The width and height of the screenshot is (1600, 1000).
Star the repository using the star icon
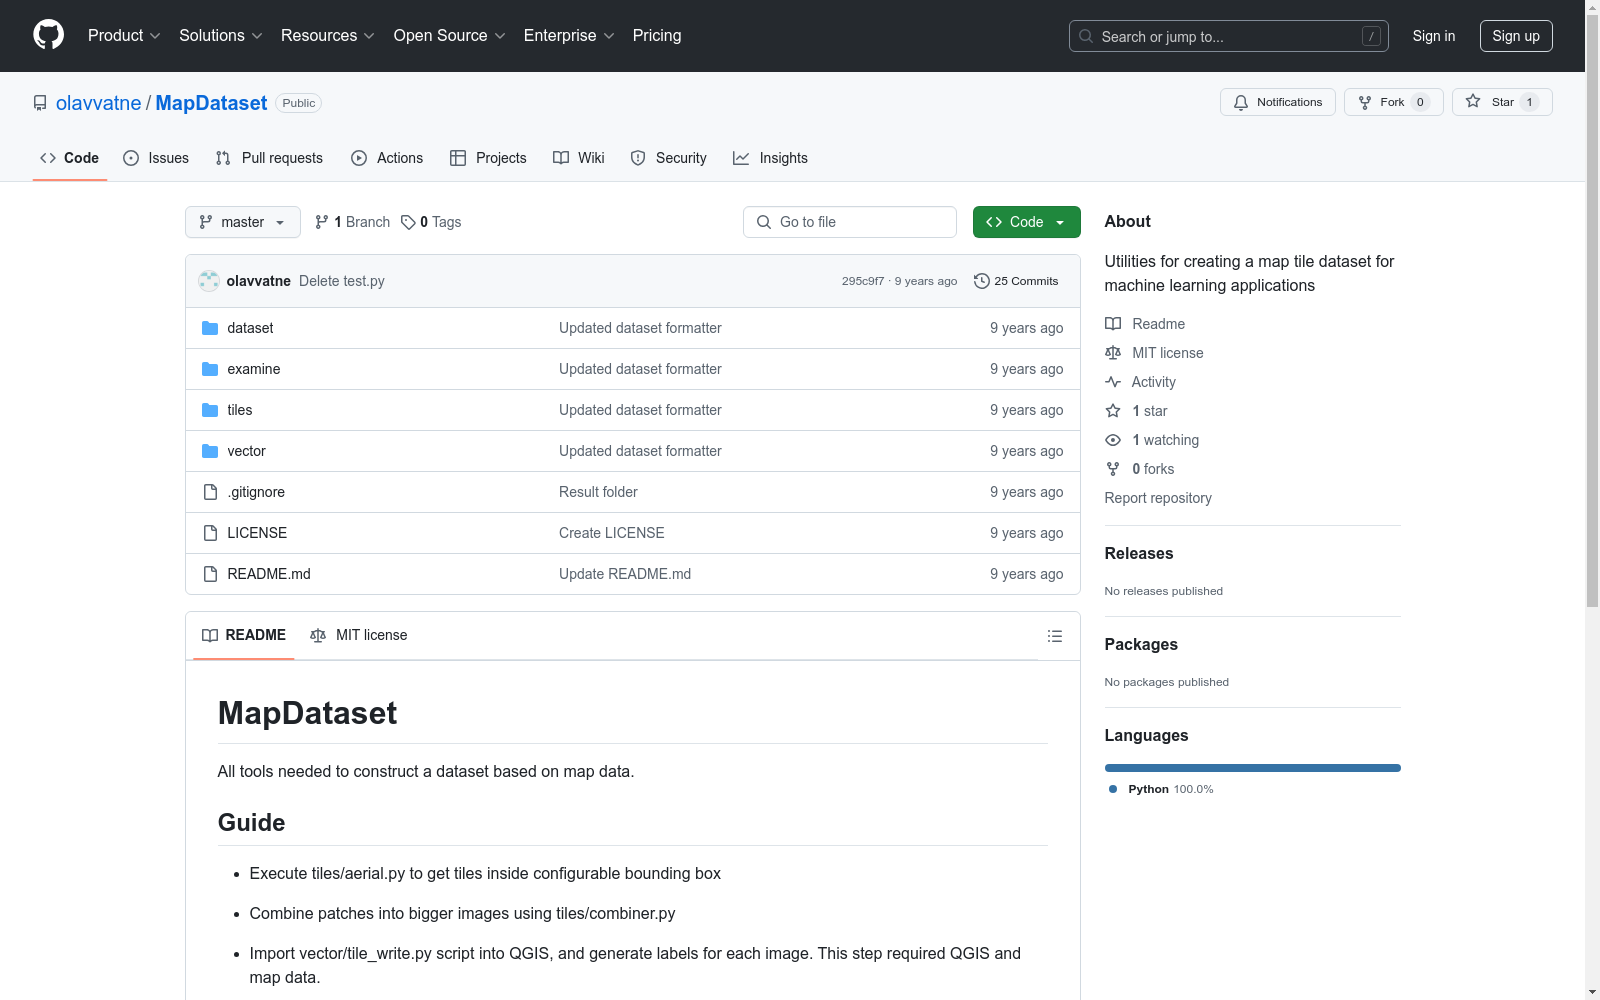pos(1473,101)
